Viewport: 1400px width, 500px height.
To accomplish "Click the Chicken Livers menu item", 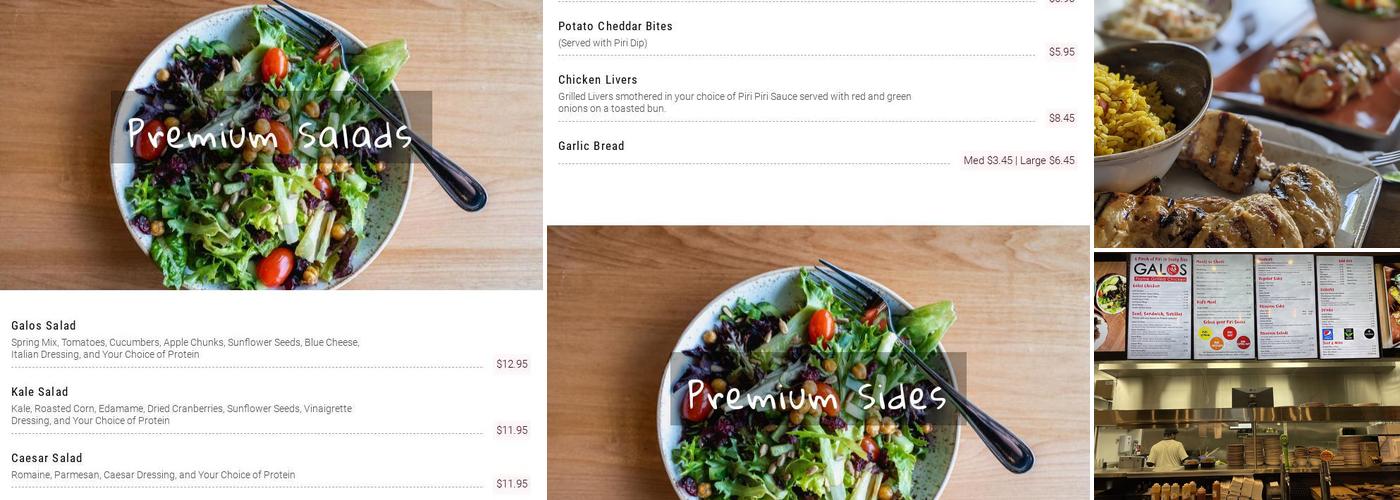I will click(598, 80).
